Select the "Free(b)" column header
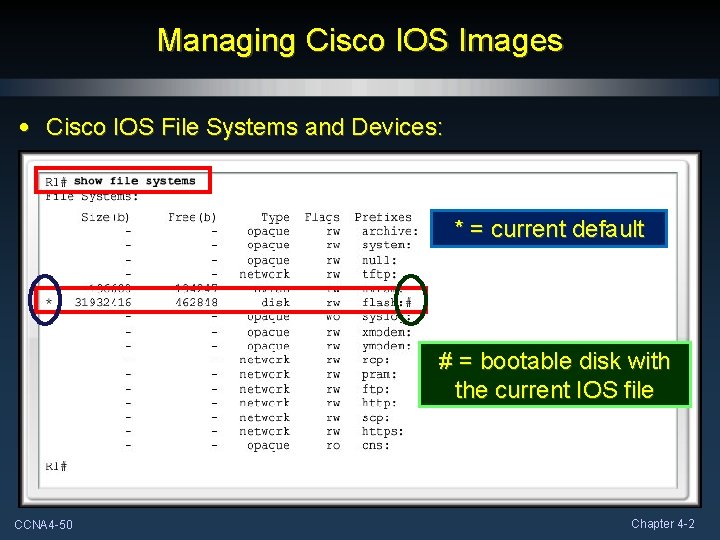This screenshot has width=720, height=540. [x=192, y=217]
